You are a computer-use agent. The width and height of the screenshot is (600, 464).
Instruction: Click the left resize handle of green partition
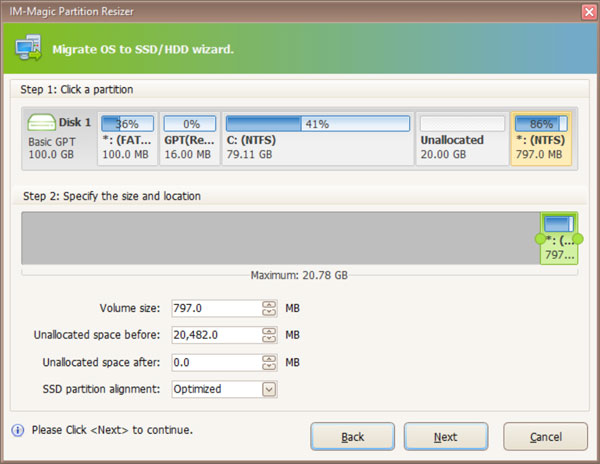point(540,239)
